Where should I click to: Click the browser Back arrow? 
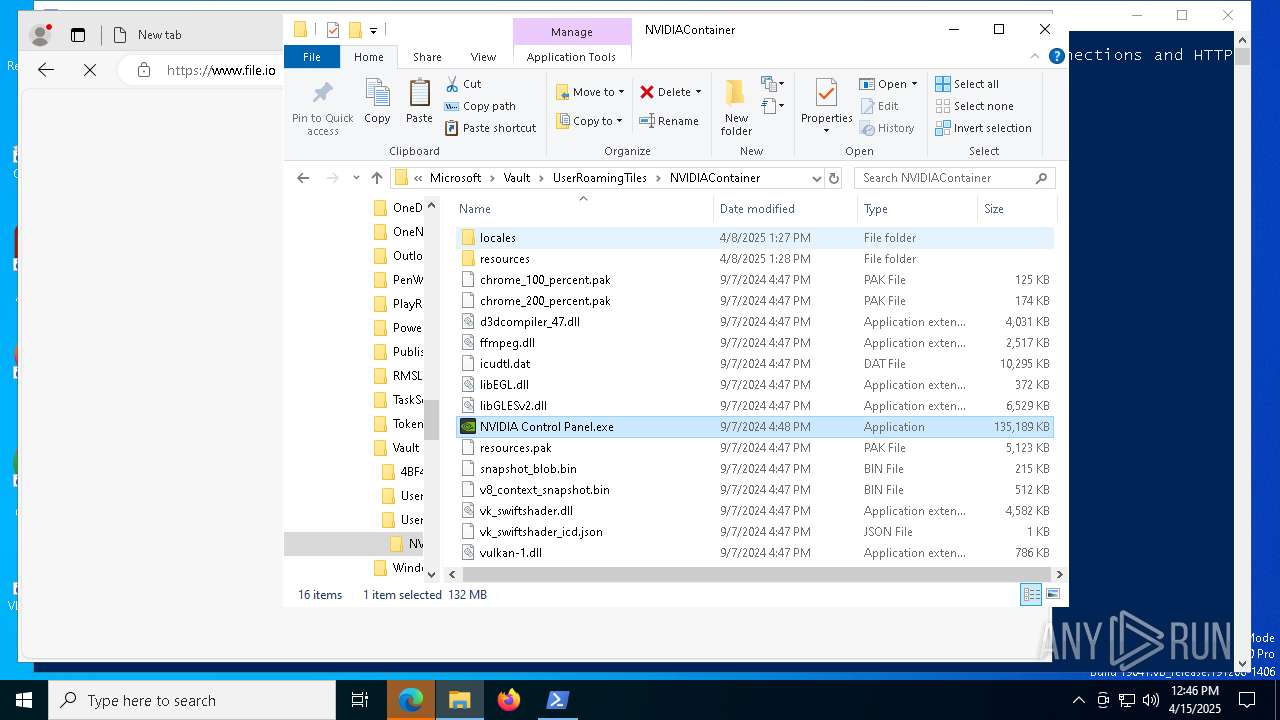(46, 70)
